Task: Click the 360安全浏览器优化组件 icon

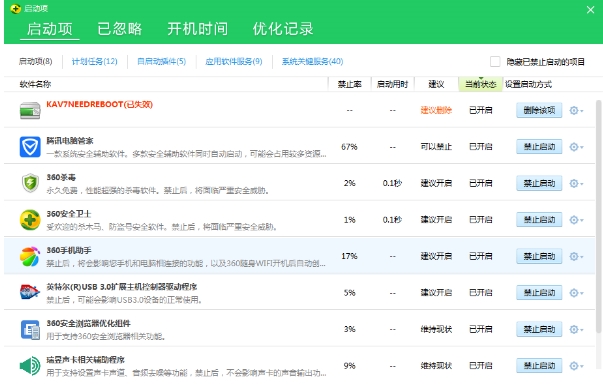Action: click(x=30, y=329)
